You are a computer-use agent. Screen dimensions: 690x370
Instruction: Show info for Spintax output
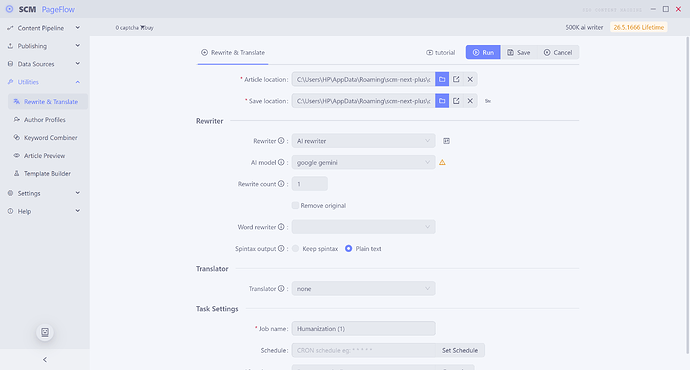point(281,249)
